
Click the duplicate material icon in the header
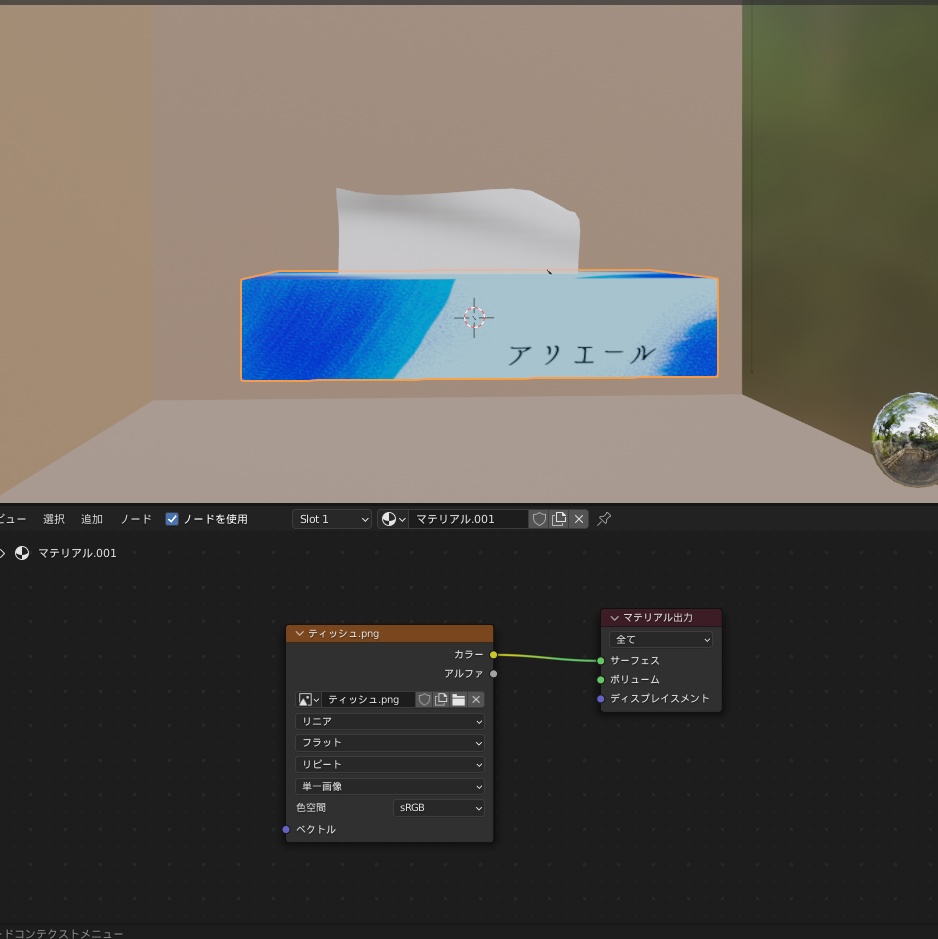click(559, 519)
